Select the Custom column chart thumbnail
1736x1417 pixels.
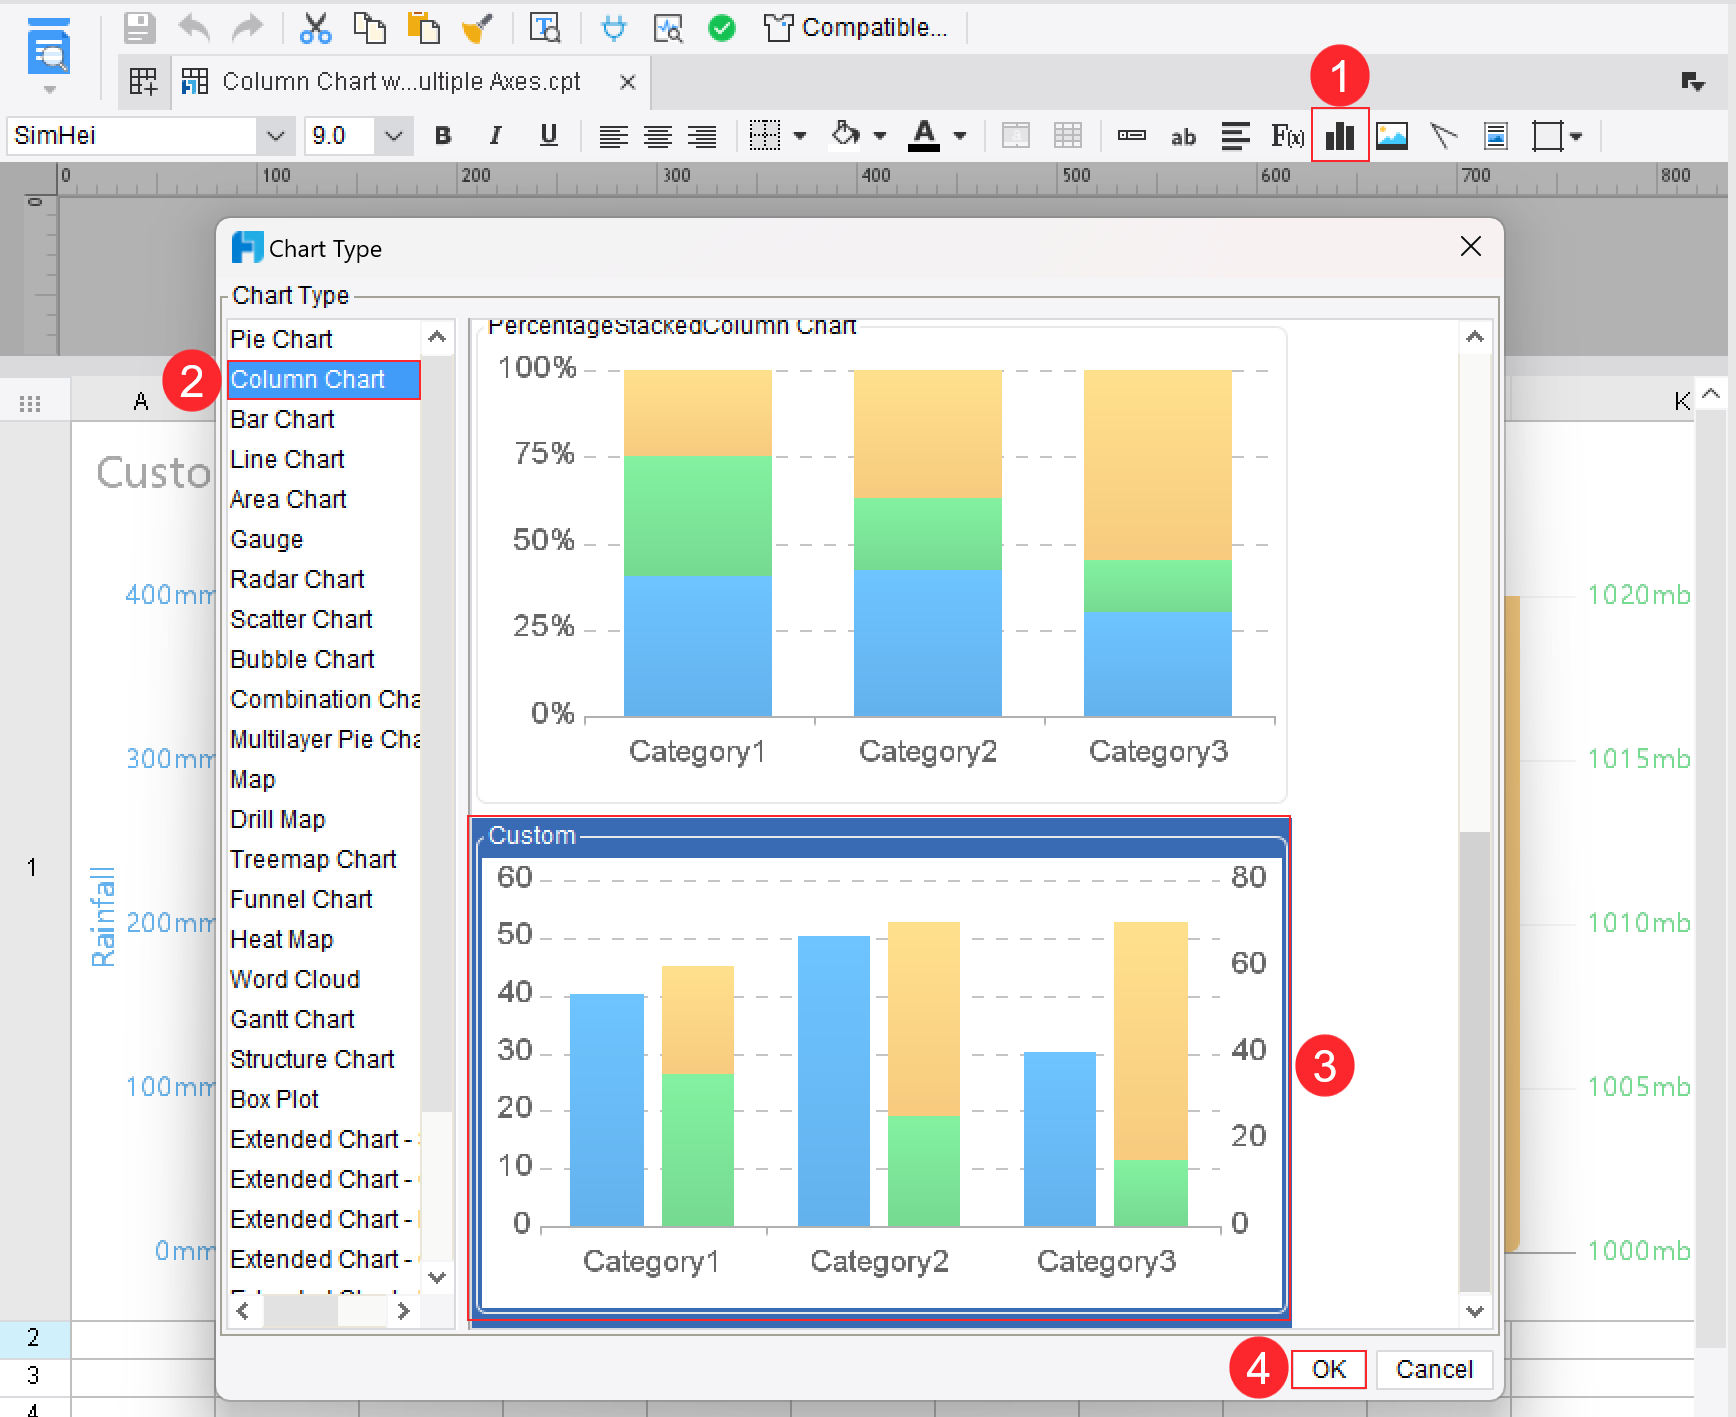[881, 1071]
